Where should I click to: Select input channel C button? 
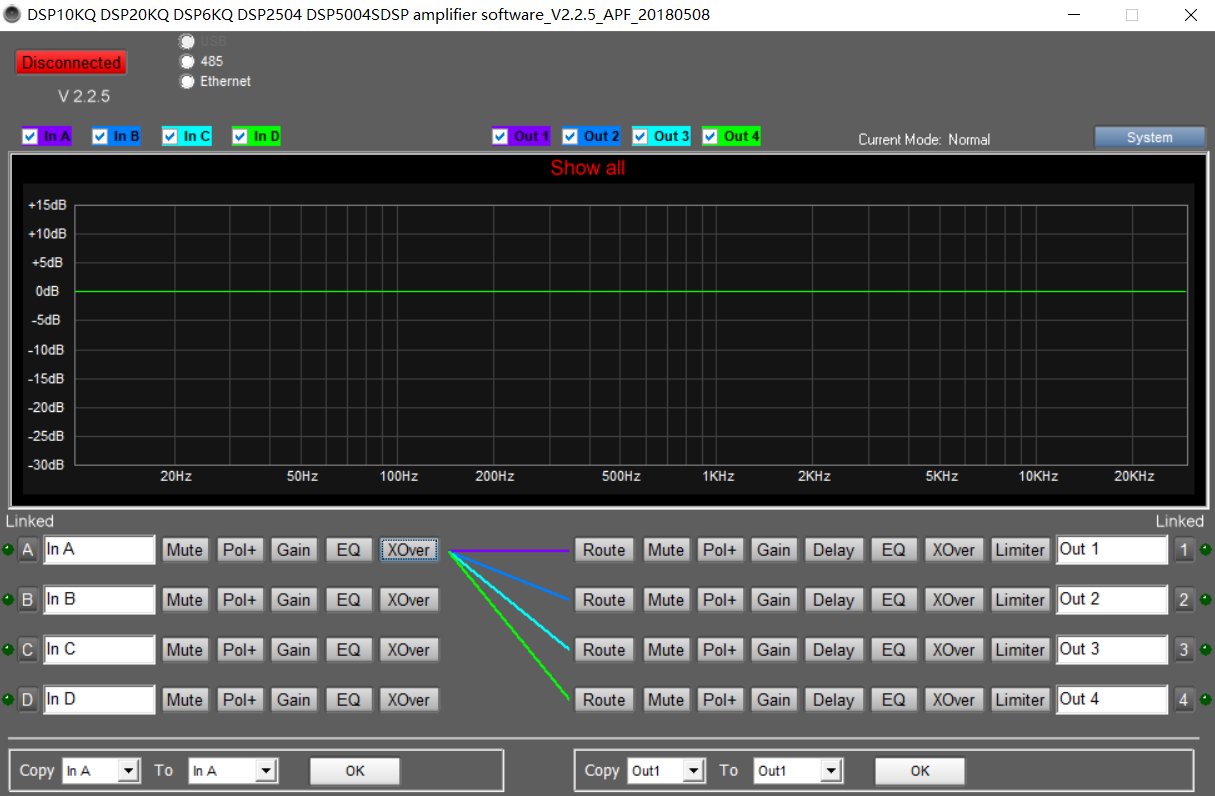pyautogui.click(x=28, y=650)
